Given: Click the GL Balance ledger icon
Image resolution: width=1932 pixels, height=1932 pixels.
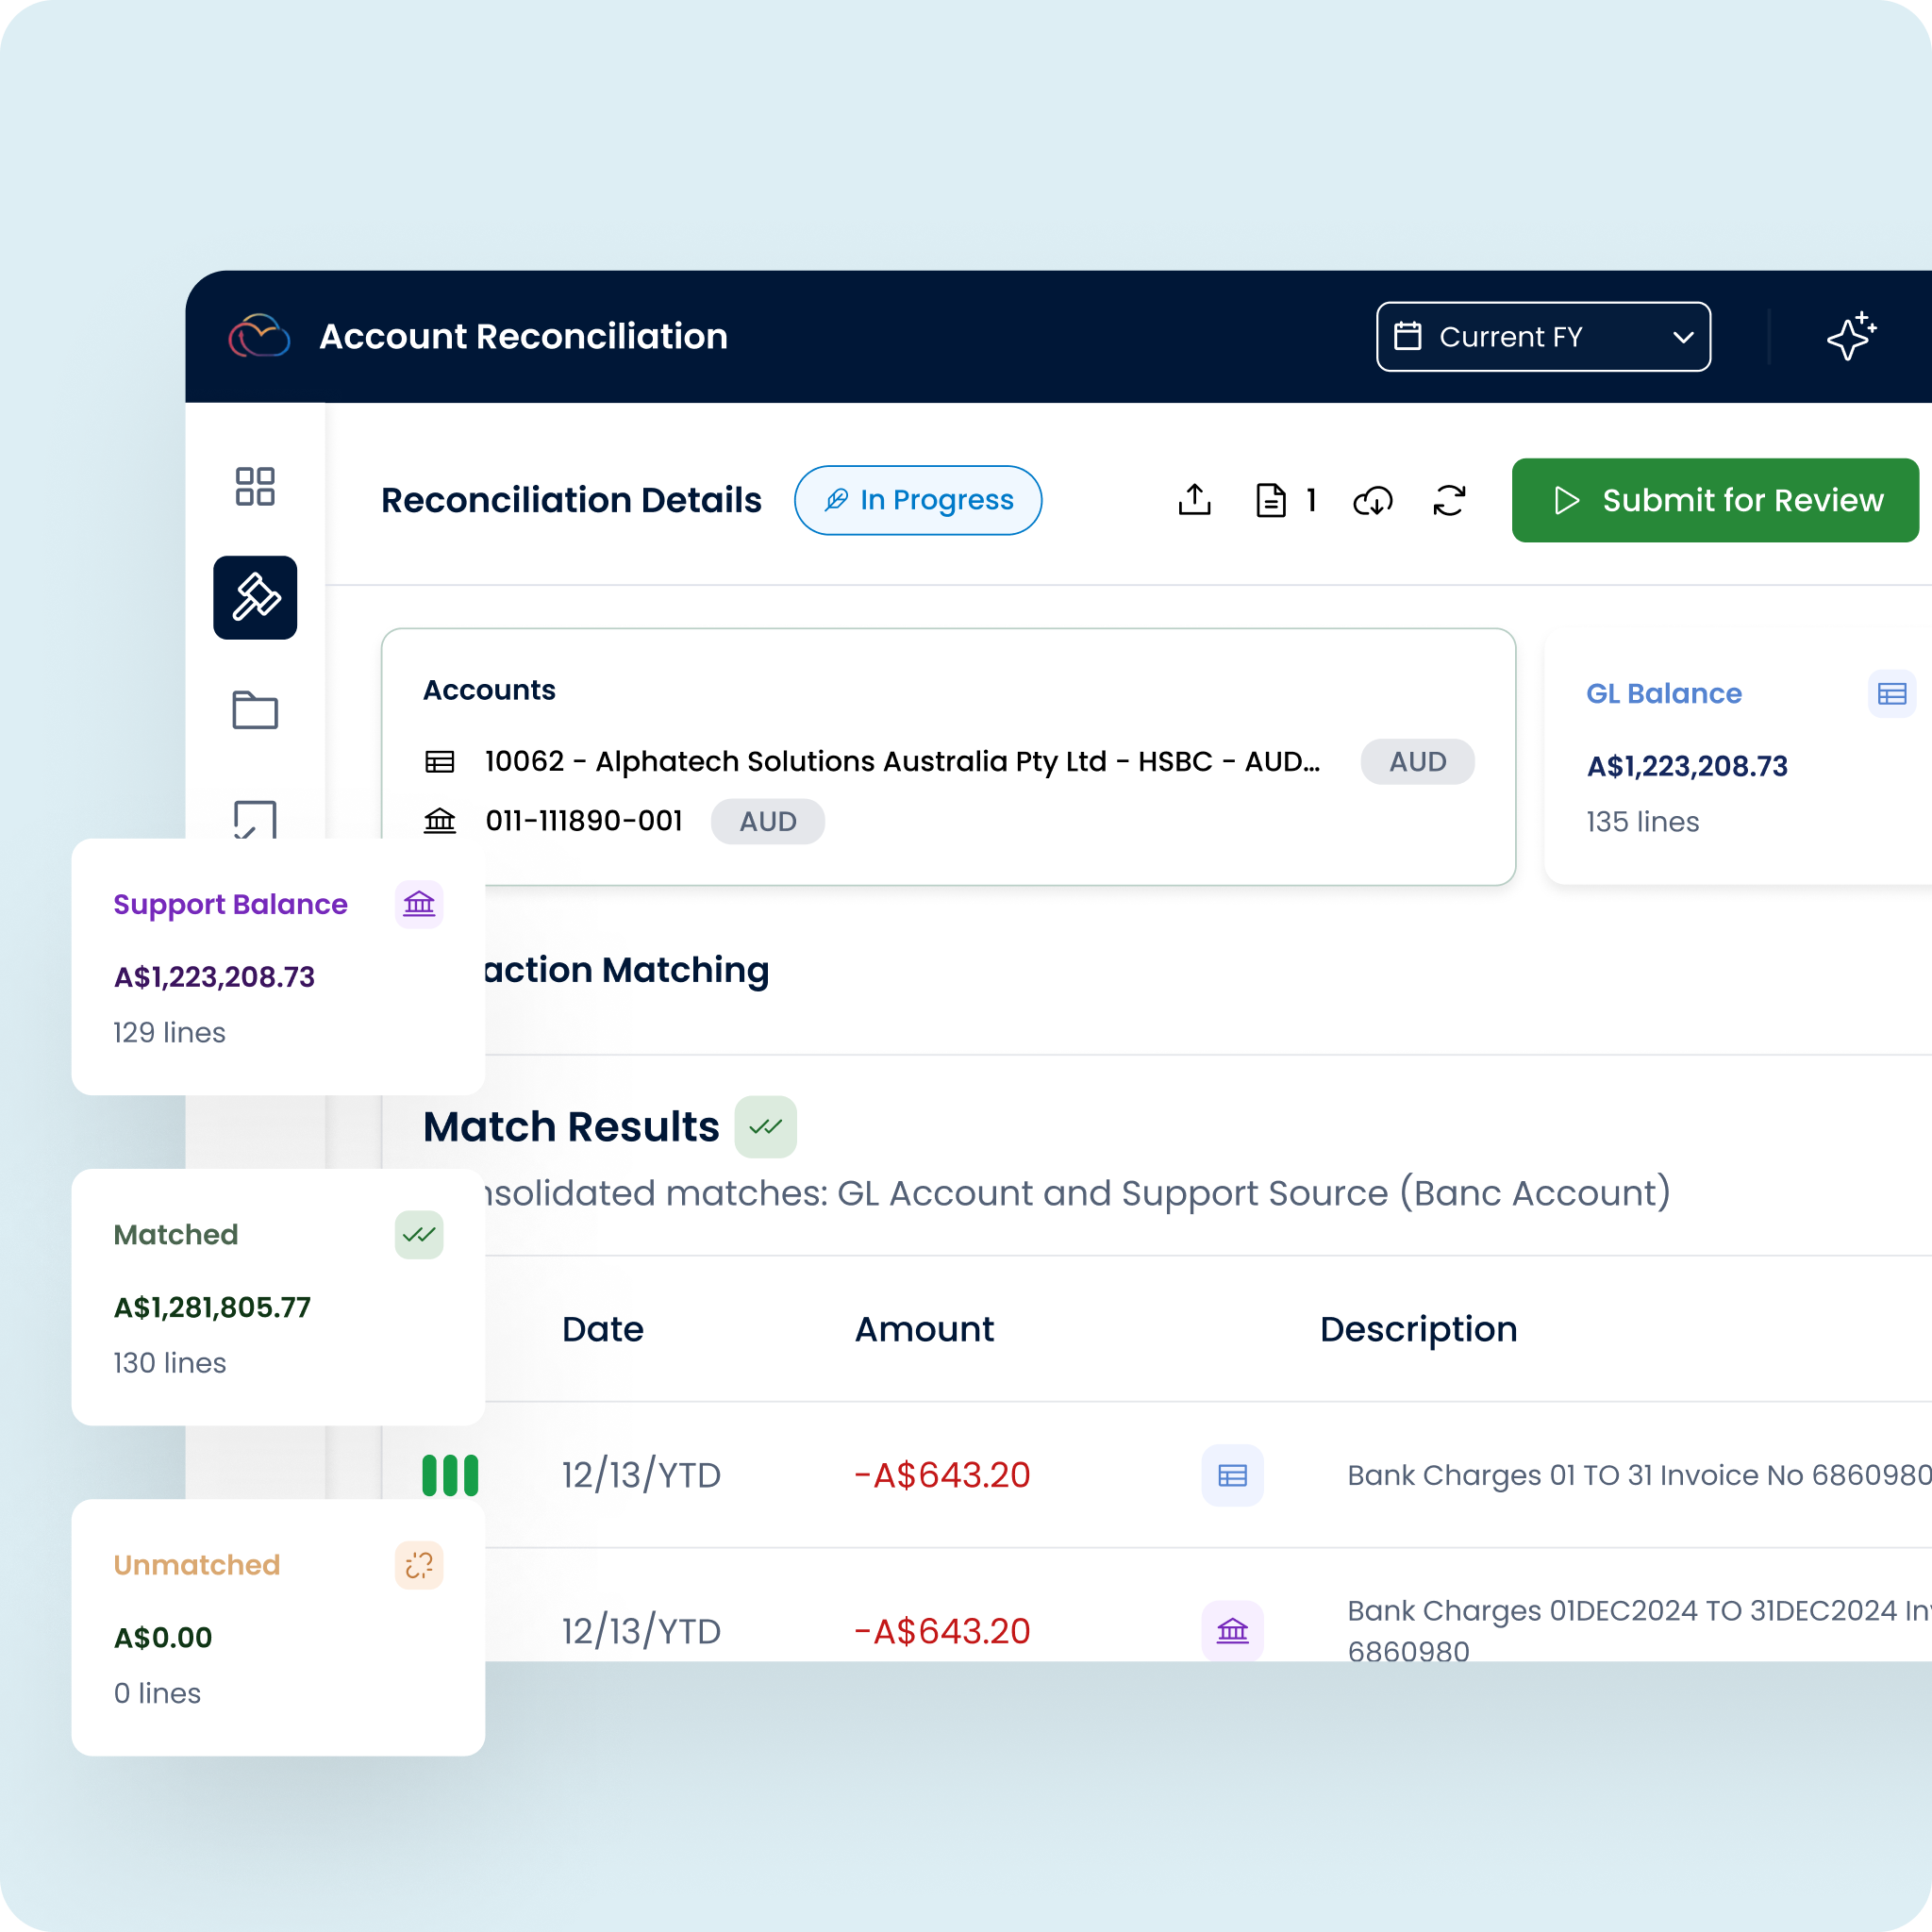Looking at the screenshot, I should 1891,693.
